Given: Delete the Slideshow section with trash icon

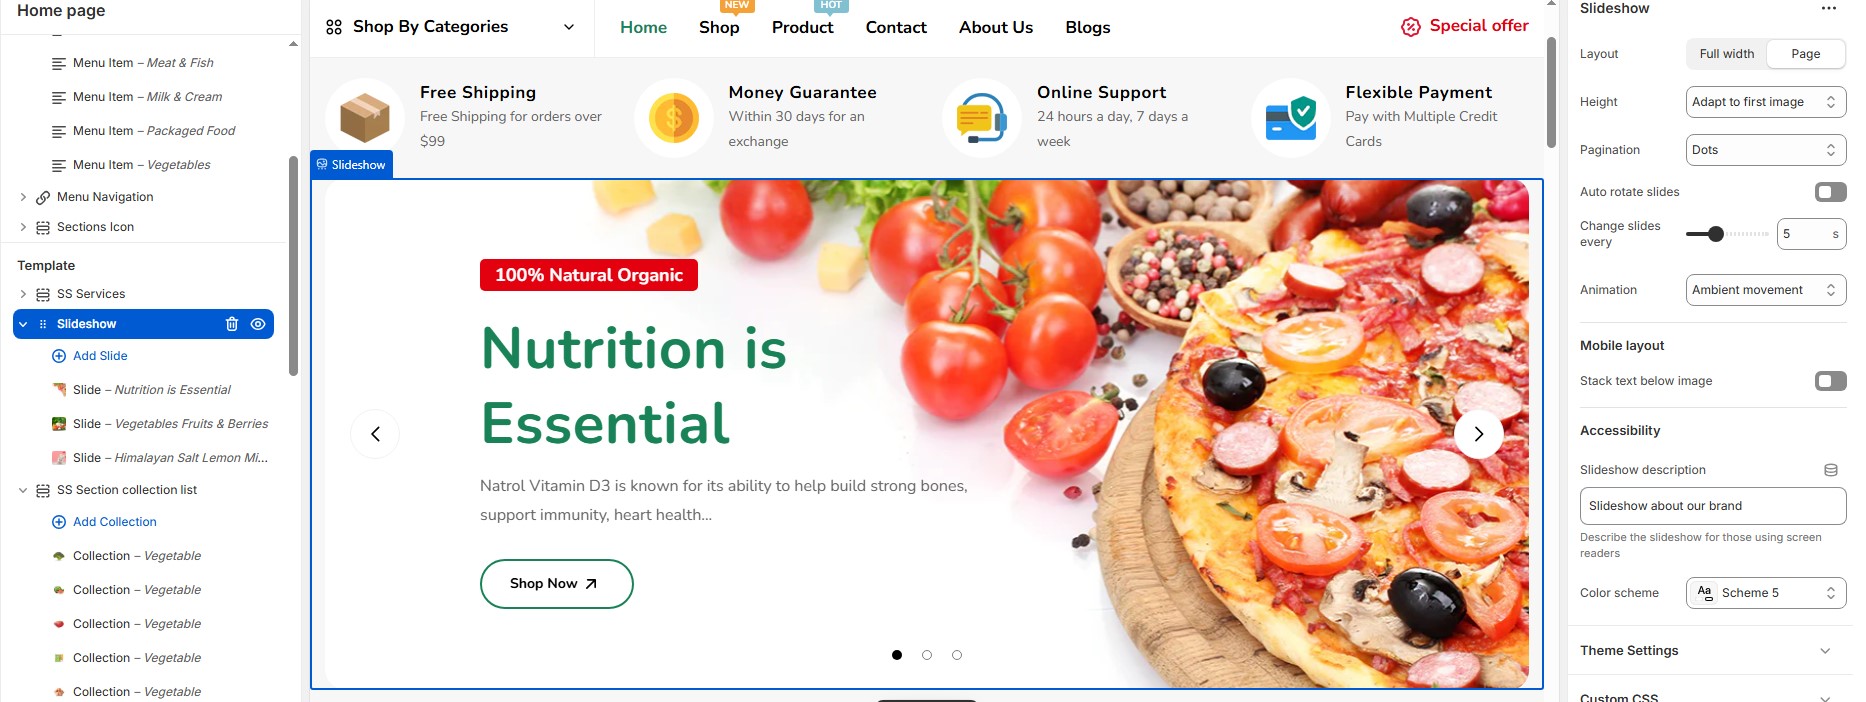Looking at the screenshot, I should 232,324.
